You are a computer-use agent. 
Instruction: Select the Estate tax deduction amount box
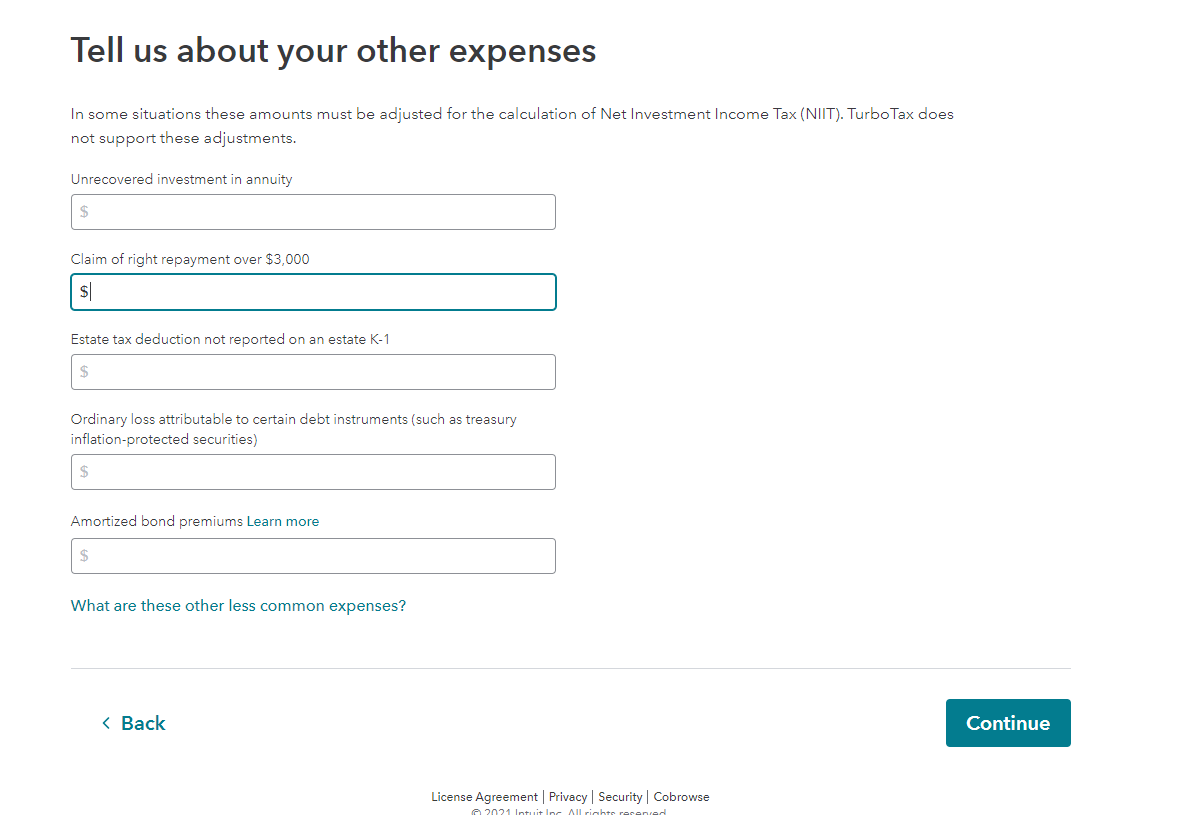313,372
